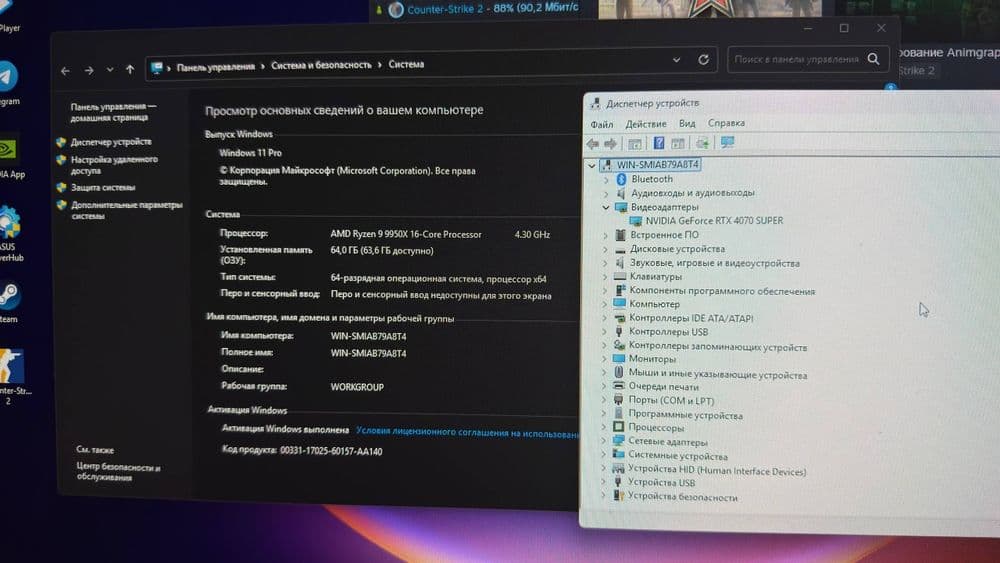
Task: Go forward in Control Panel window
Action: coord(89,70)
